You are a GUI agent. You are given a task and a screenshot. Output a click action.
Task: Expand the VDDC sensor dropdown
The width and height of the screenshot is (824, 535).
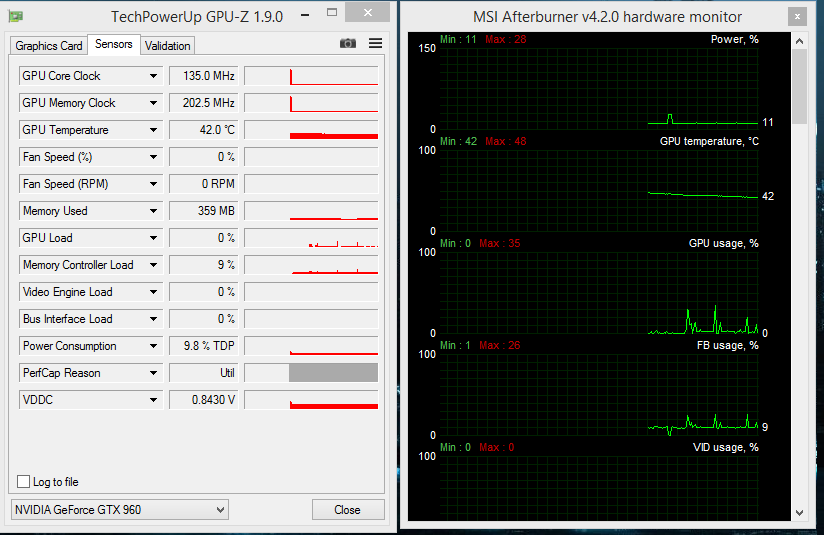(153, 400)
